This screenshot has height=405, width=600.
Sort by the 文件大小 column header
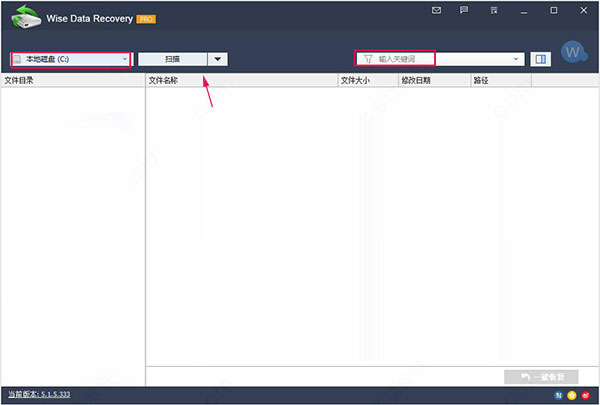368,80
